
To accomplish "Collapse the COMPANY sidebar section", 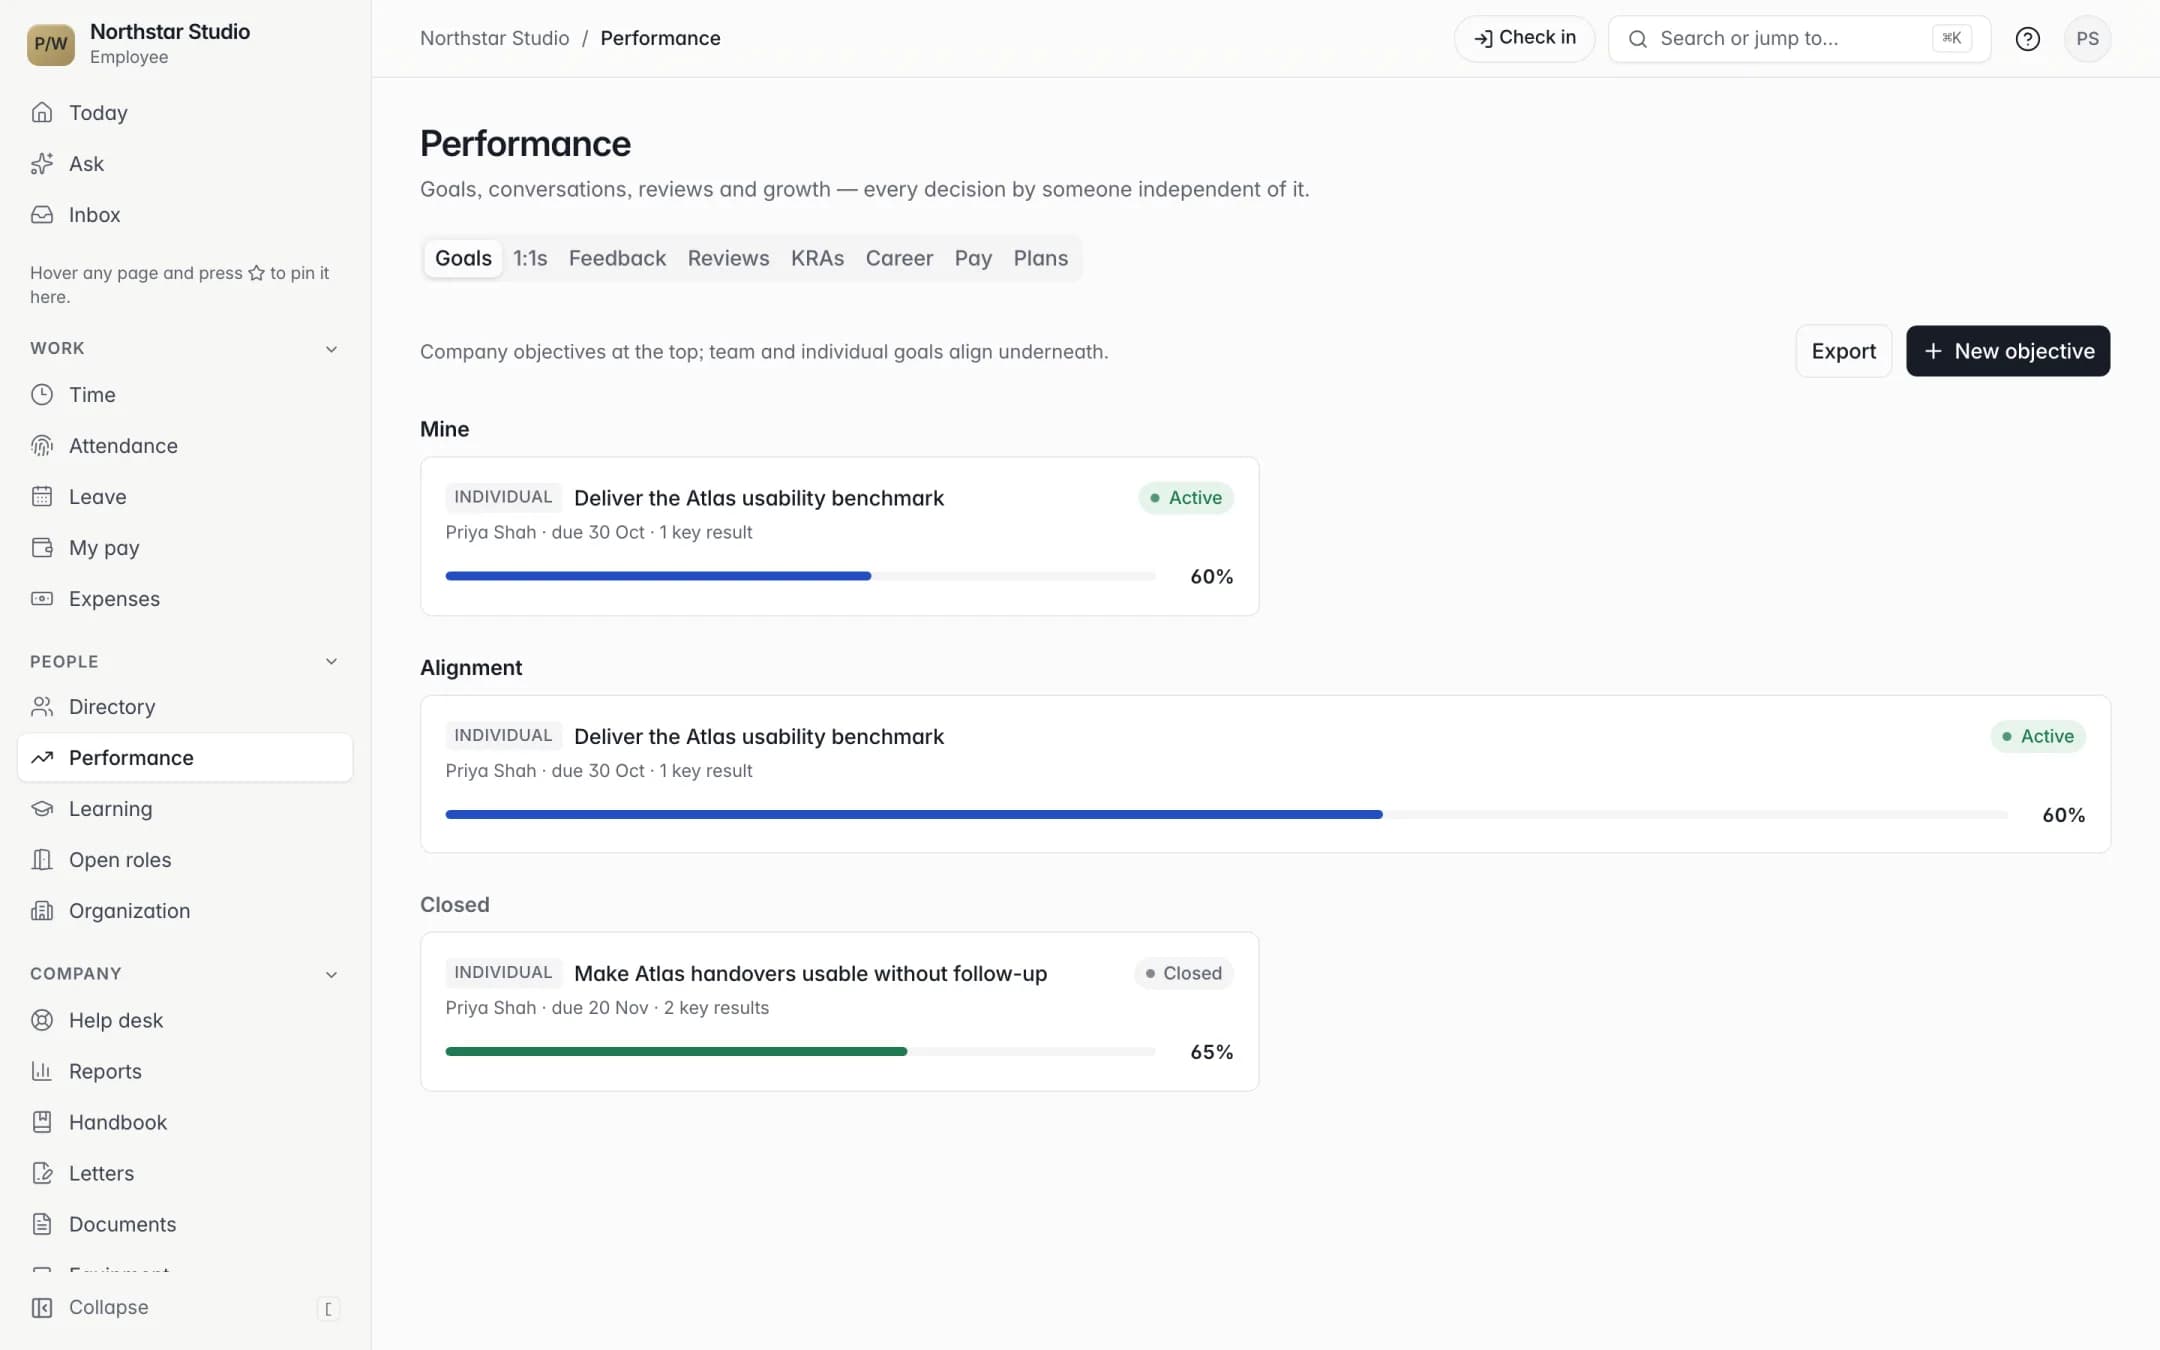I will (x=331, y=974).
